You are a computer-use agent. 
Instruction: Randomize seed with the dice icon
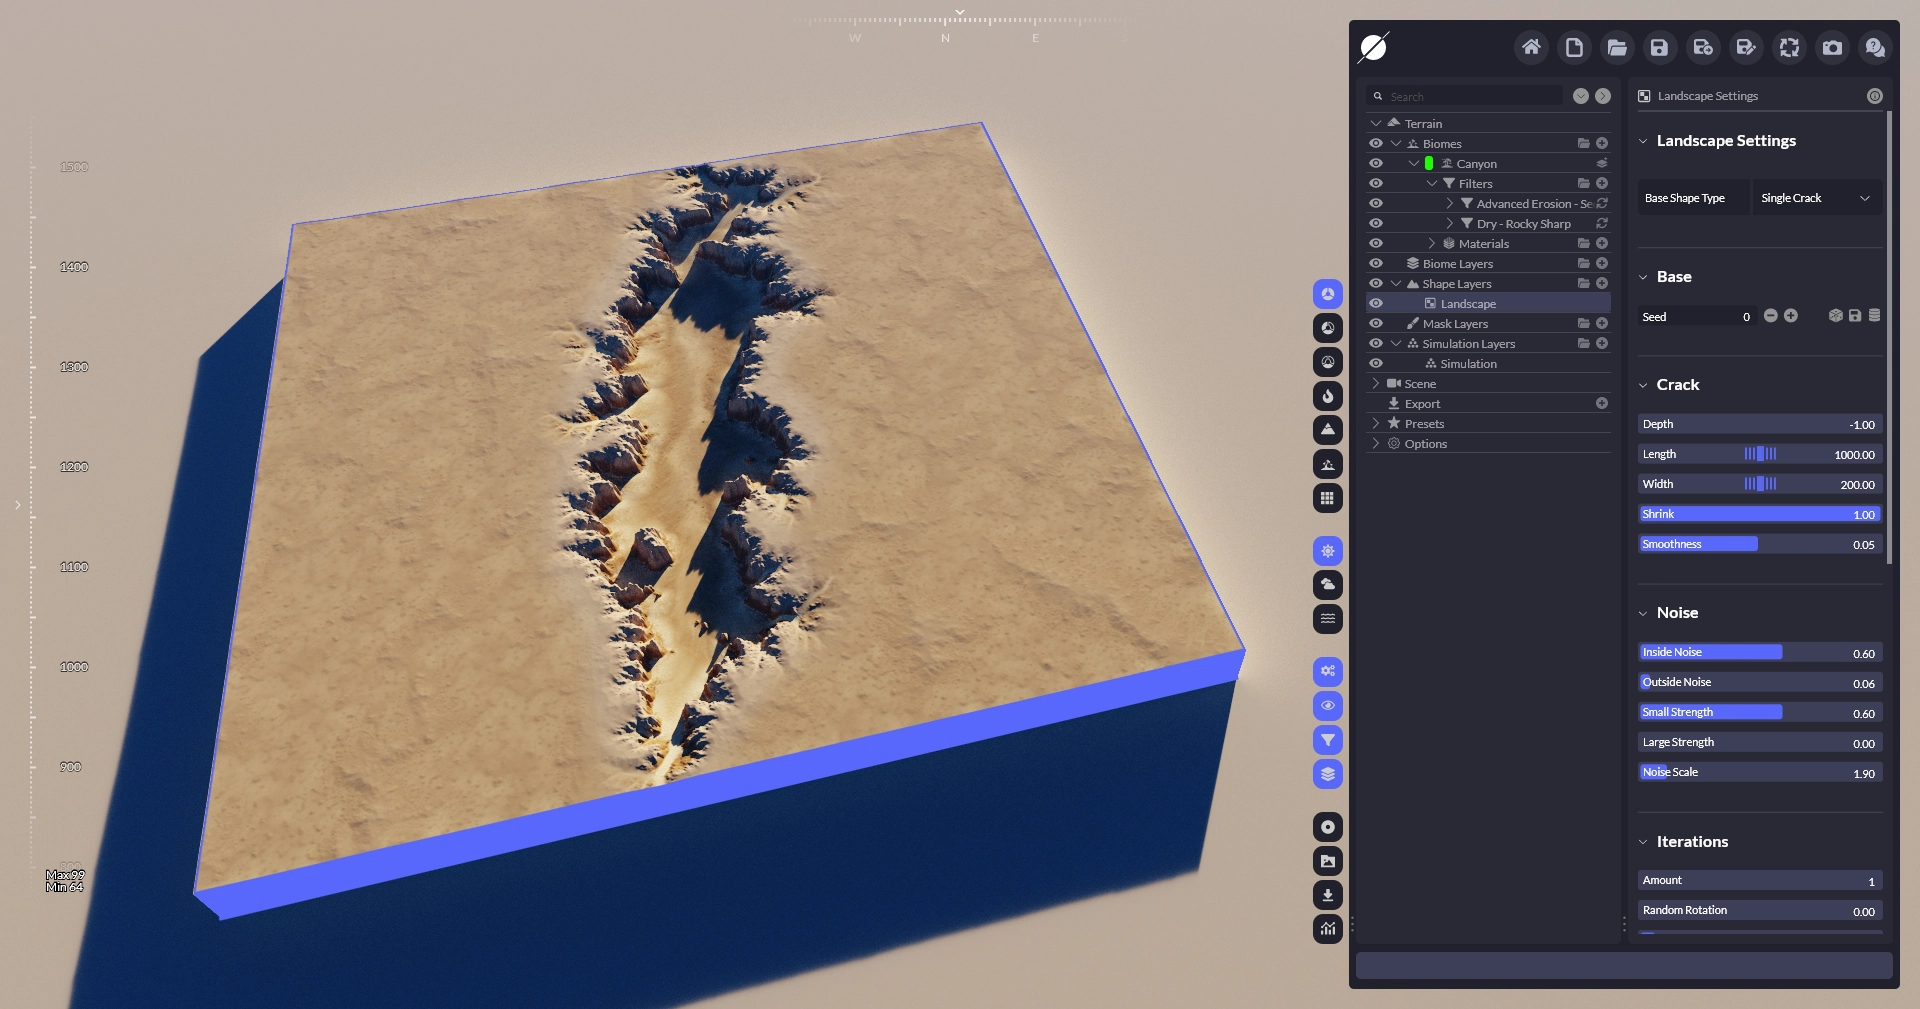[1835, 316]
